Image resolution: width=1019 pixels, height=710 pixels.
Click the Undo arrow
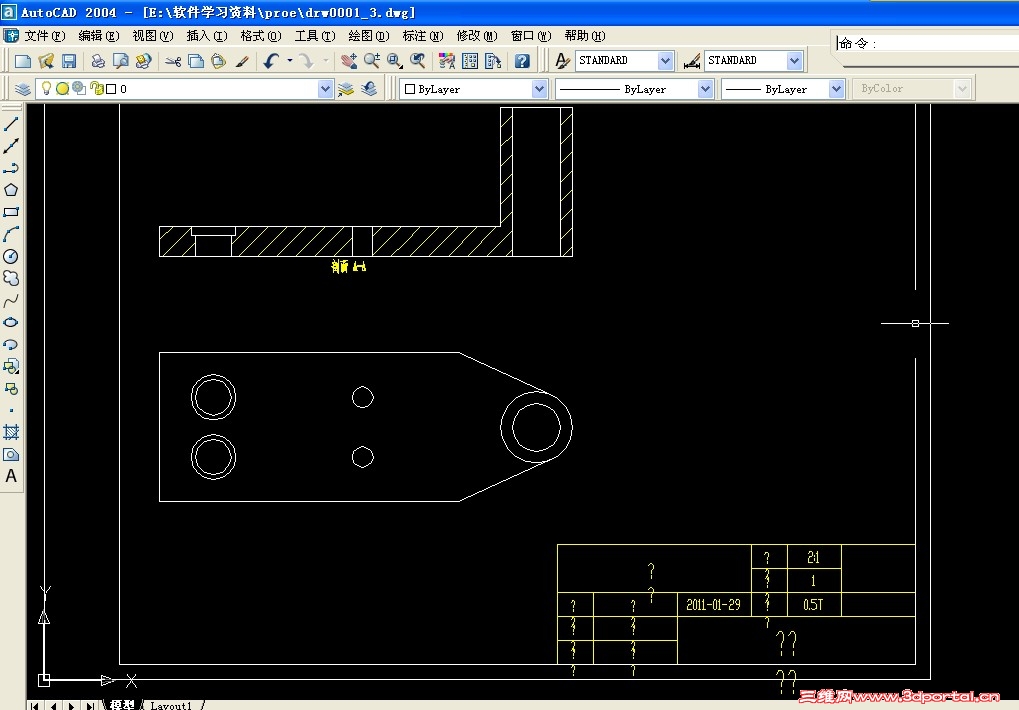271,61
